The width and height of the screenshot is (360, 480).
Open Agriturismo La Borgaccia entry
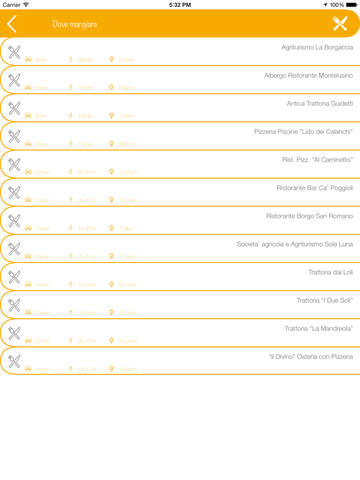point(180,51)
